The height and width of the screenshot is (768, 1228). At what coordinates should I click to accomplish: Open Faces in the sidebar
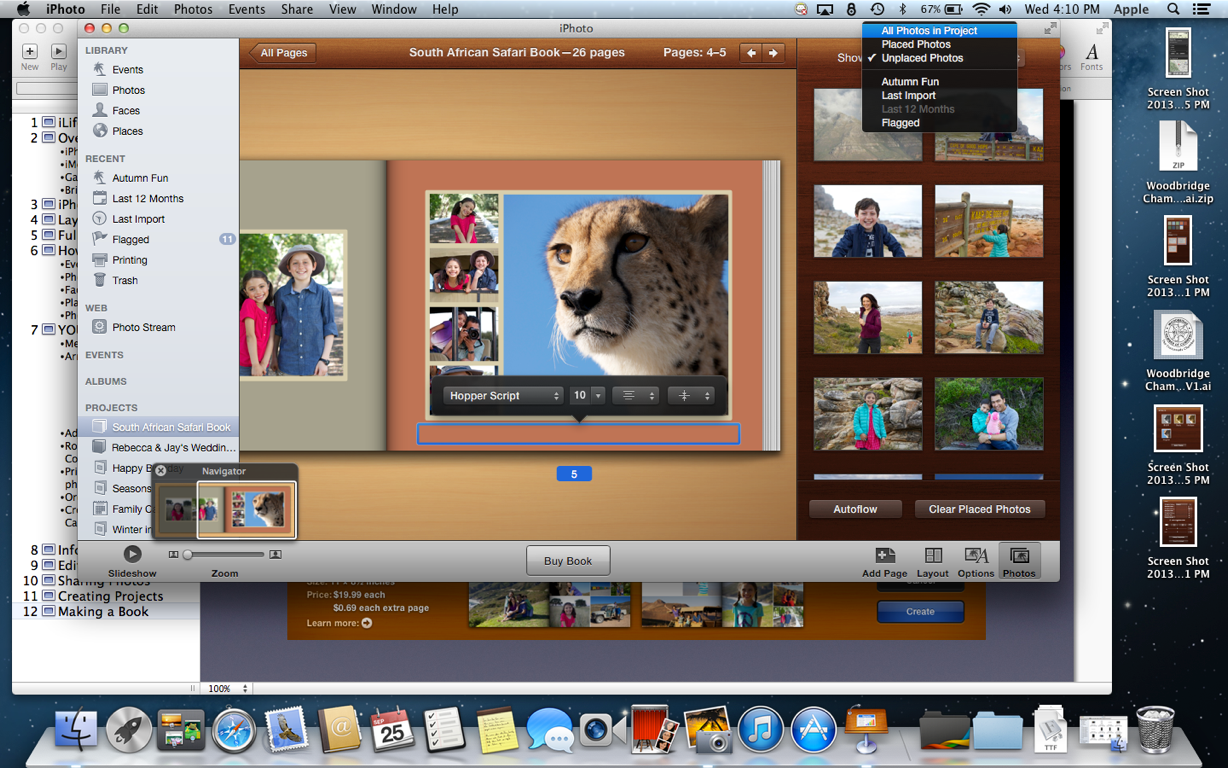pos(126,111)
